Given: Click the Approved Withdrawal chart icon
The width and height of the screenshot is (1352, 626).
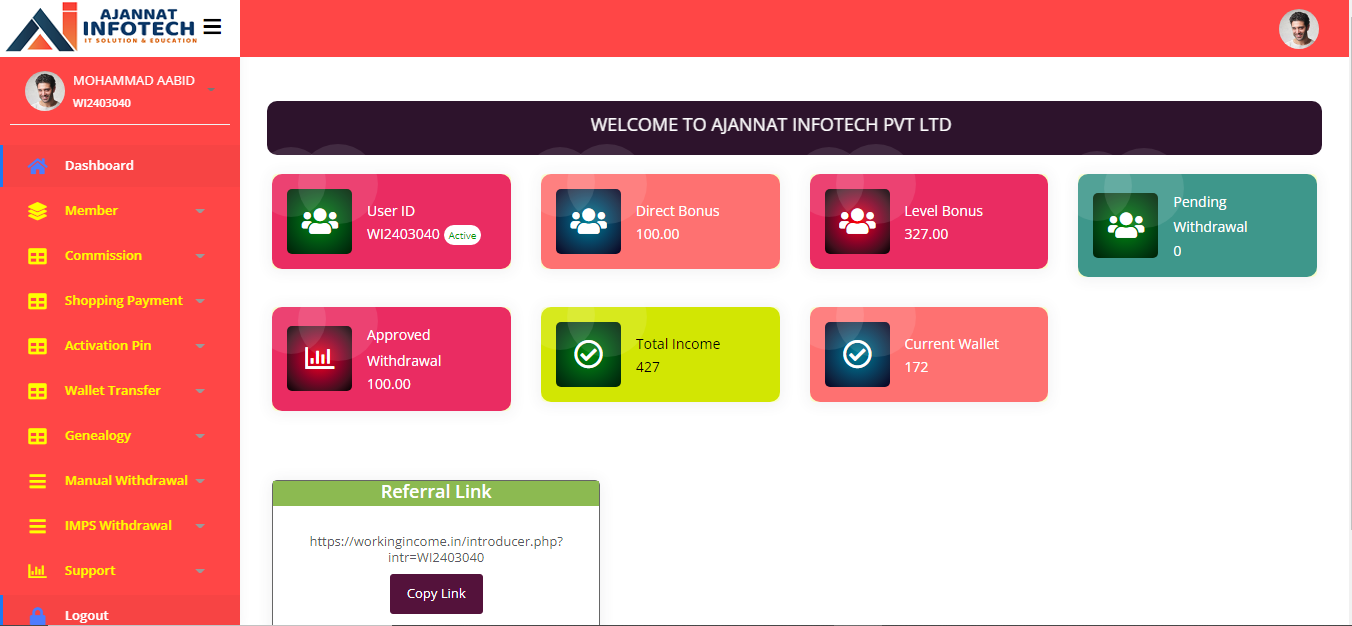Looking at the screenshot, I should [x=319, y=358].
